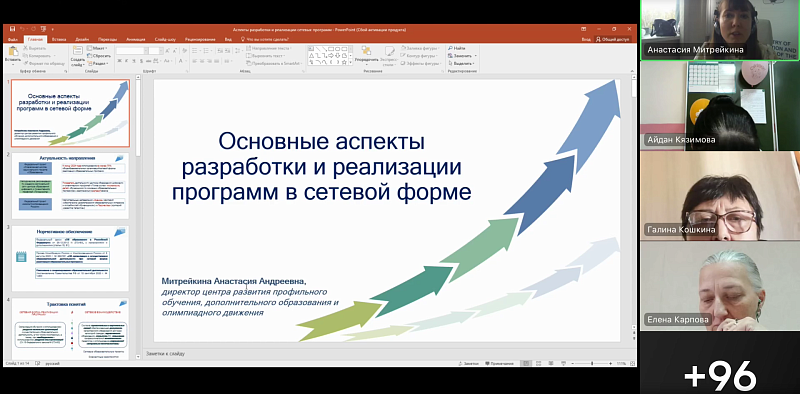Click Найти (Find) magnifier command
800x394 pixels.
click(x=457, y=48)
